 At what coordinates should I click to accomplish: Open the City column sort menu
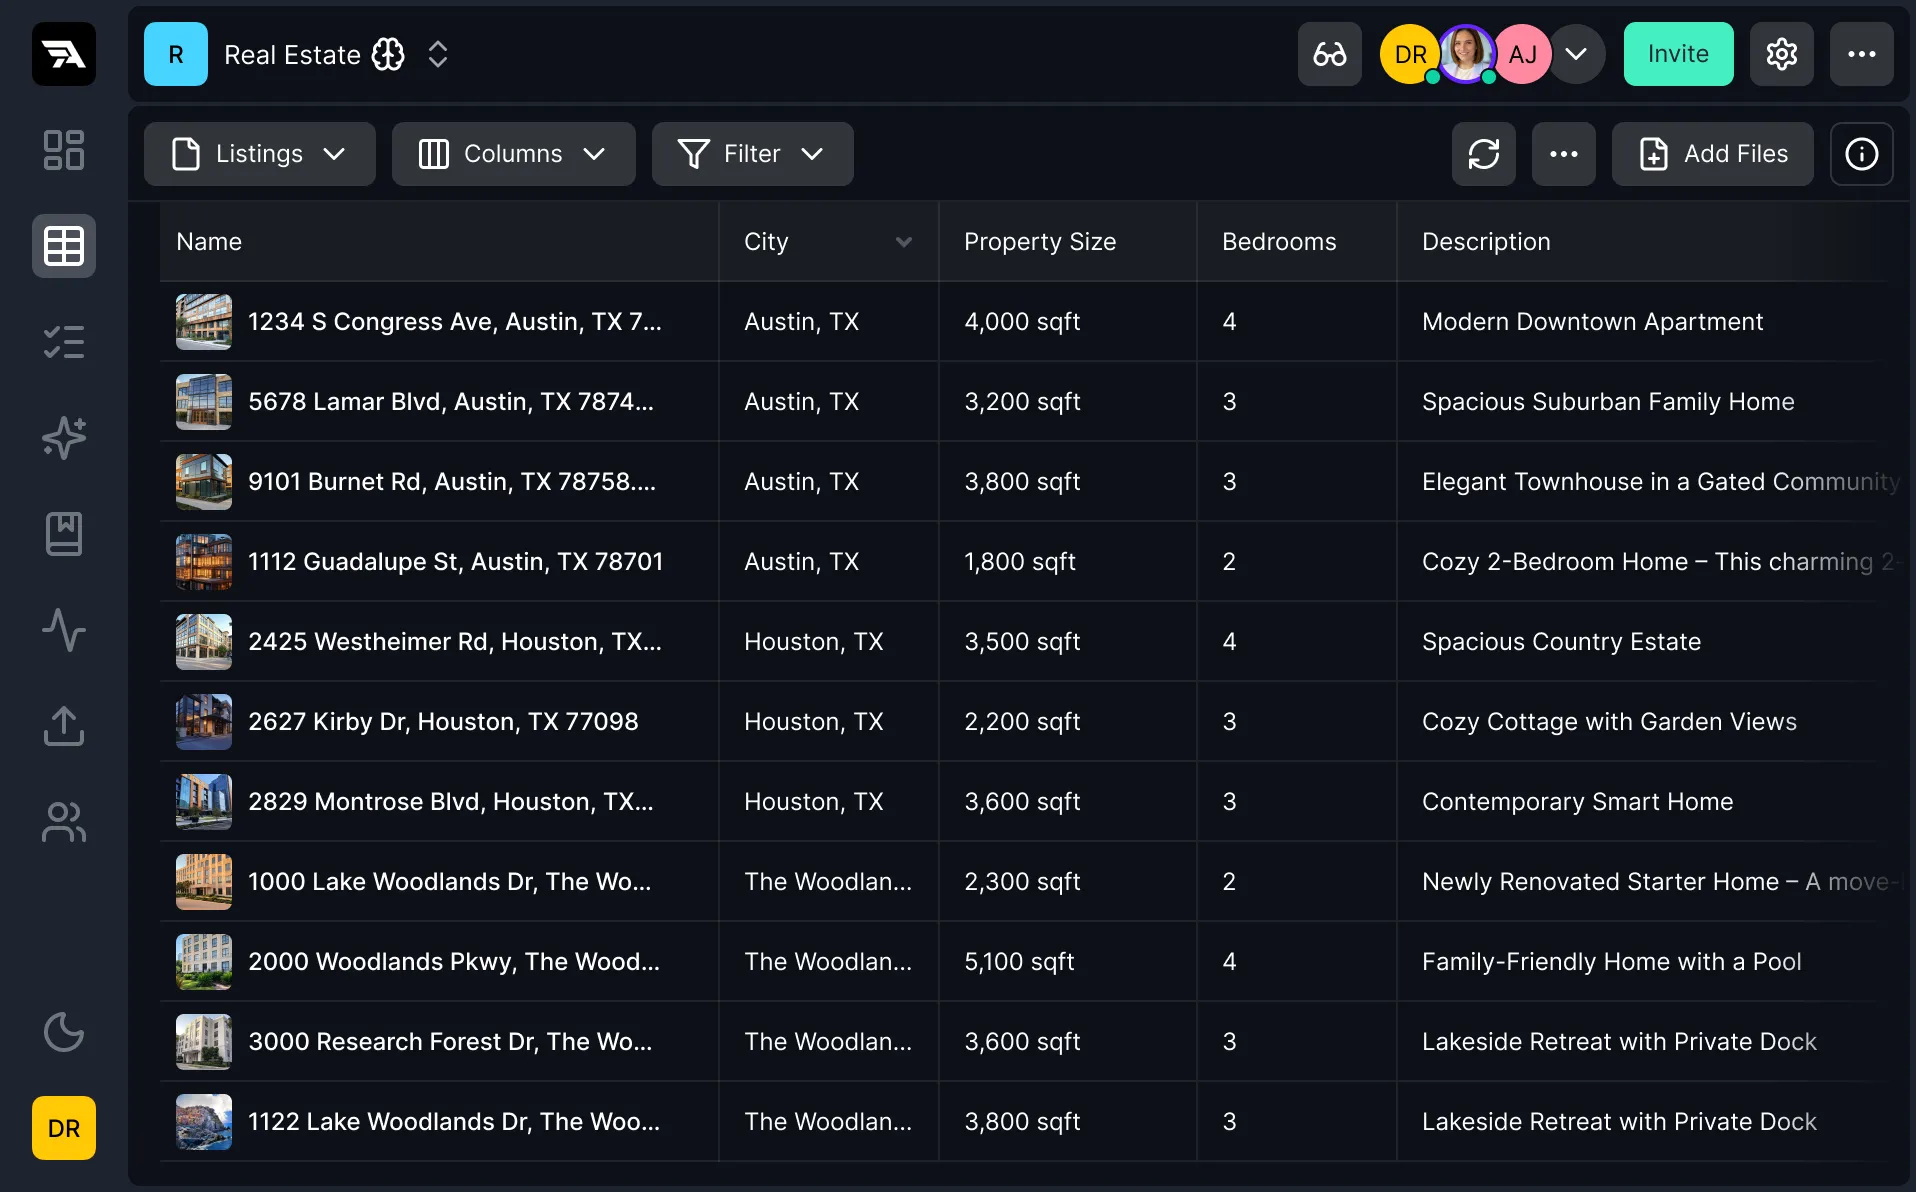(904, 242)
